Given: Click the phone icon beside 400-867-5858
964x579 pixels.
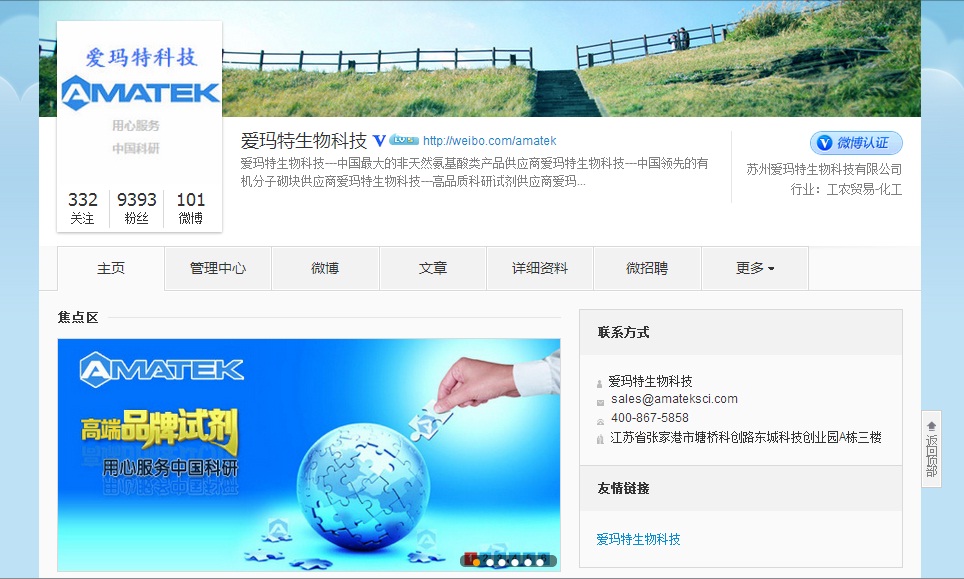Looking at the screenshot, I should tap(600, 419).
